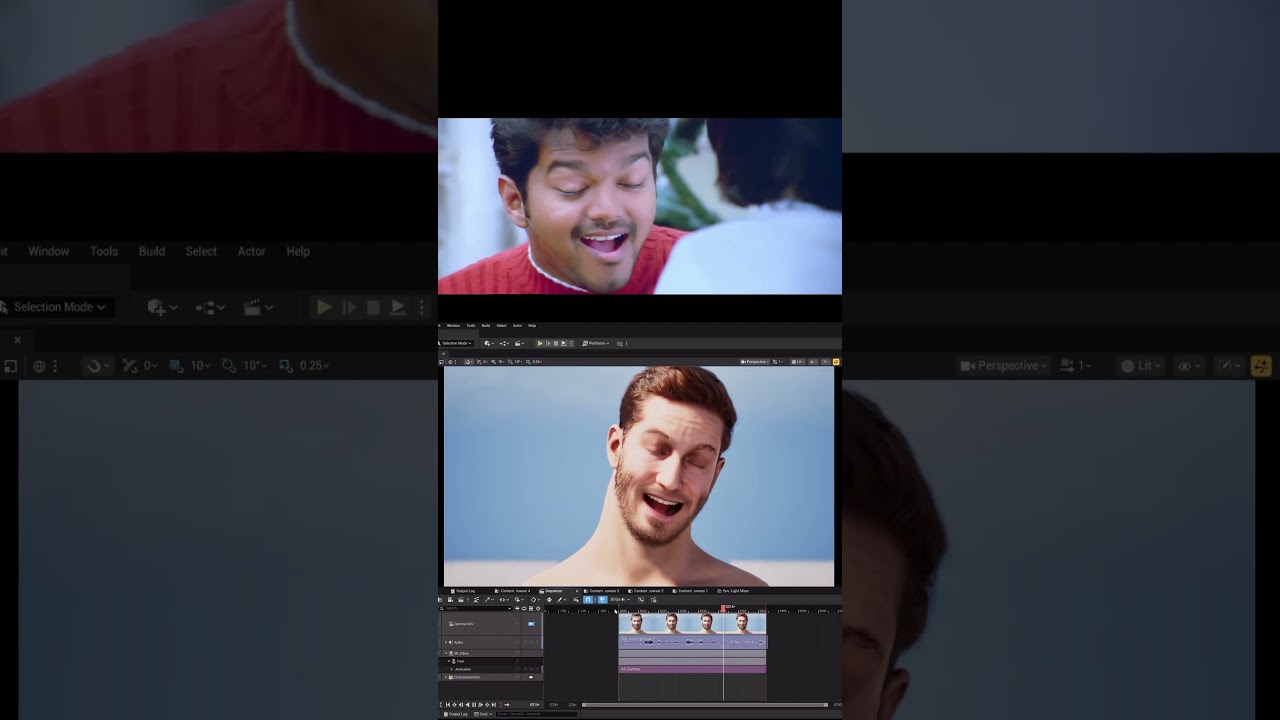Select the audio waveform clip
Image resolution: width=1280 pixels, height=720 pixels.
point(692,642)
